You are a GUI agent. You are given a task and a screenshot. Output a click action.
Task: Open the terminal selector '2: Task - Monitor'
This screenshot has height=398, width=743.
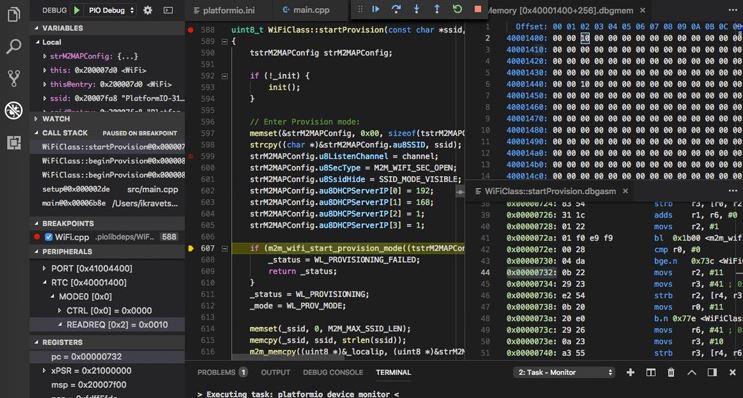[x=564, y=372]
